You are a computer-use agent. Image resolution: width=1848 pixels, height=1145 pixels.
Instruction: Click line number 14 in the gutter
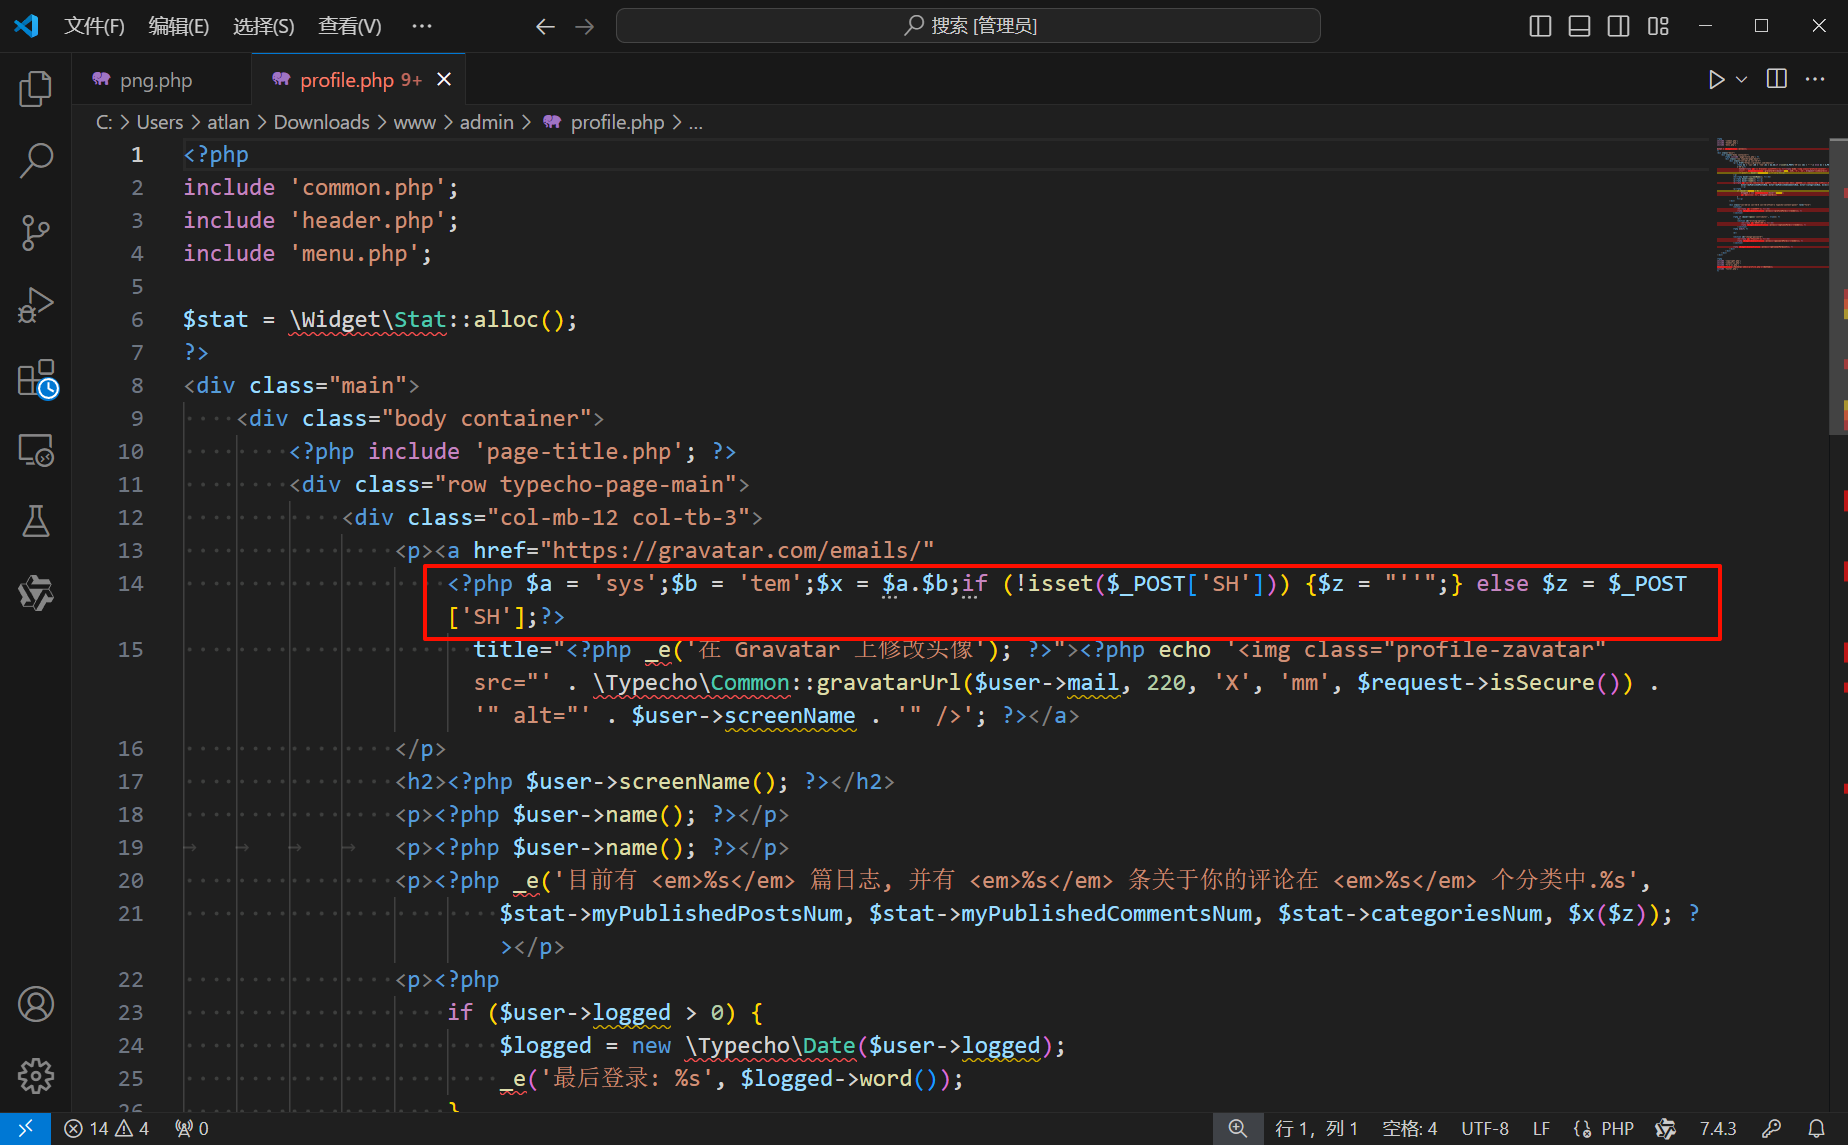(x=131, y=583)
